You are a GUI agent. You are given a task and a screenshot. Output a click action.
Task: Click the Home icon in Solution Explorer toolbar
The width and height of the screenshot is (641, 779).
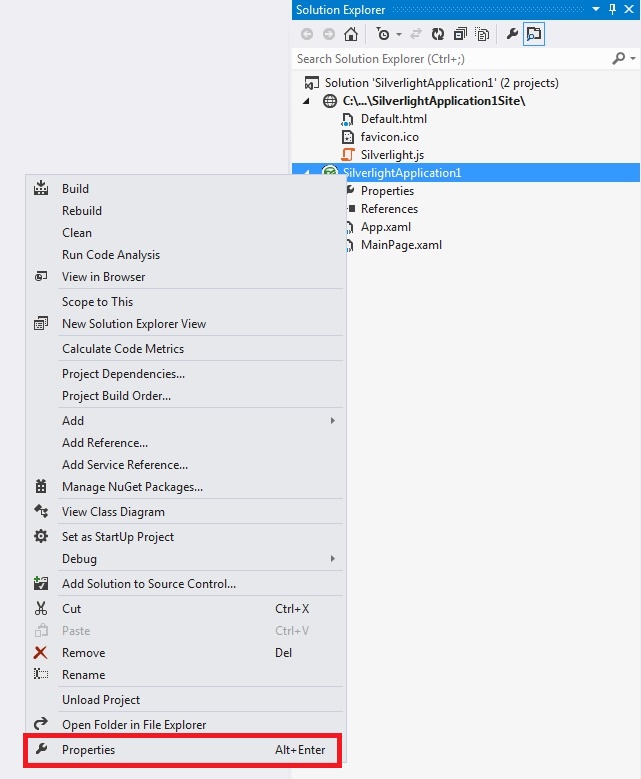(x=350, y=34)
